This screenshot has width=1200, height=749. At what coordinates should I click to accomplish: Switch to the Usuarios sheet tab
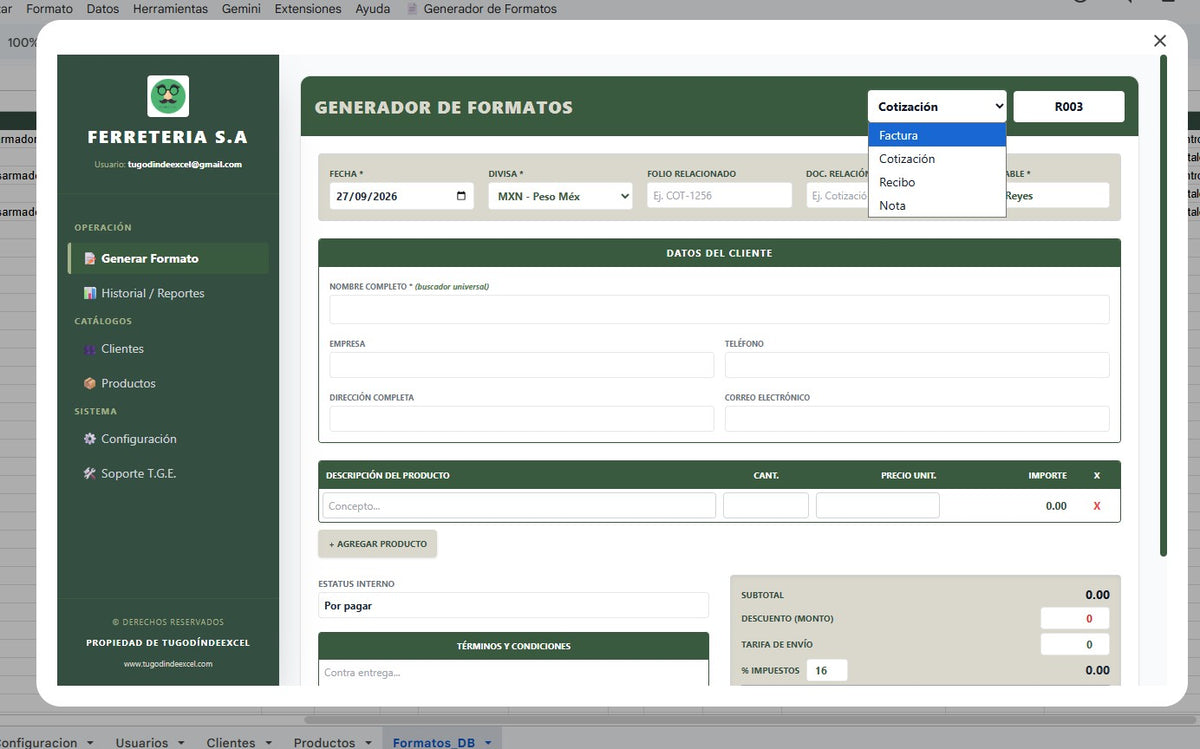point(142,743)
